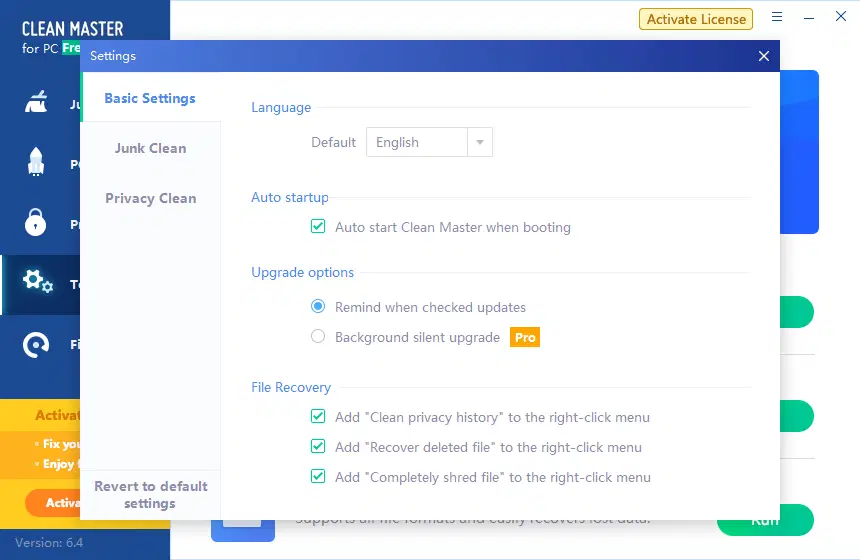Select Remind when checked updates option
860x560 pixels.
point(318,307)
